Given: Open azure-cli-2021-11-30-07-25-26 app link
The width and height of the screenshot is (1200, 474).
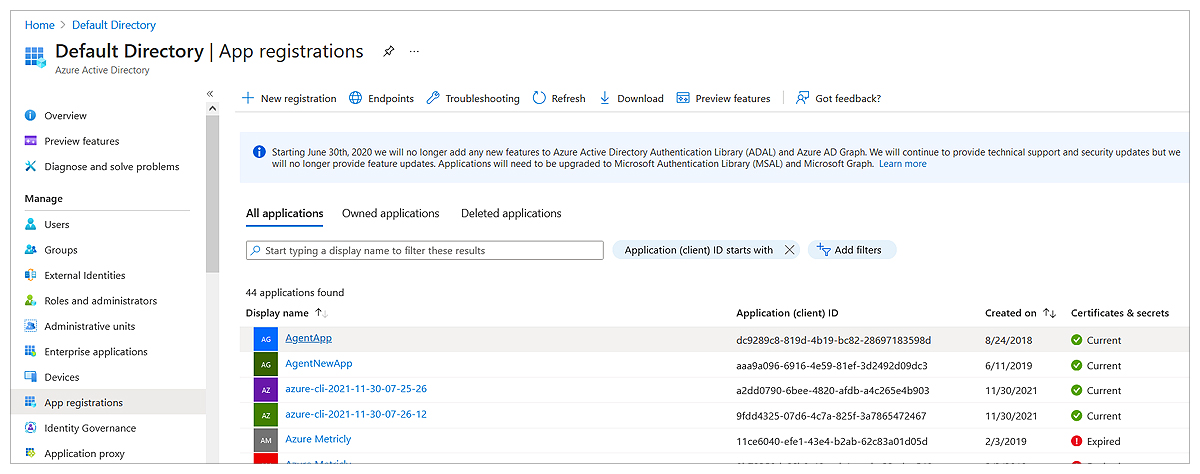Looking at the screenshot, I should coord(356,389).
